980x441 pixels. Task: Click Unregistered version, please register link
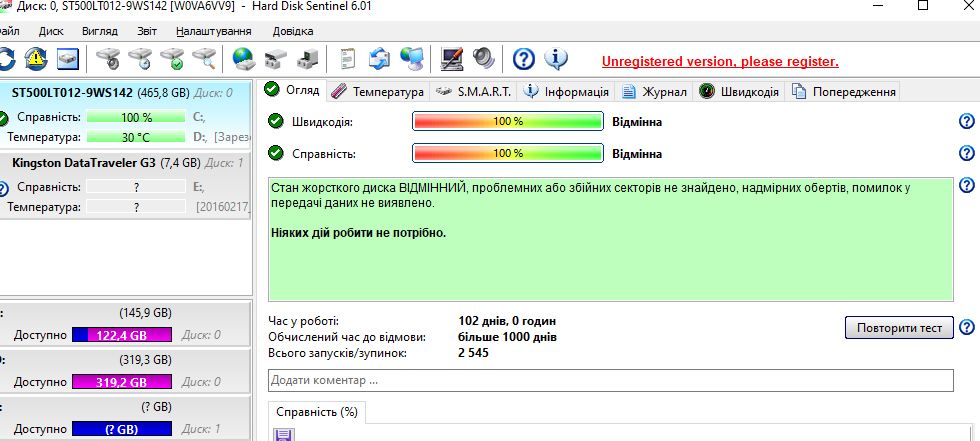coord(720,62)
